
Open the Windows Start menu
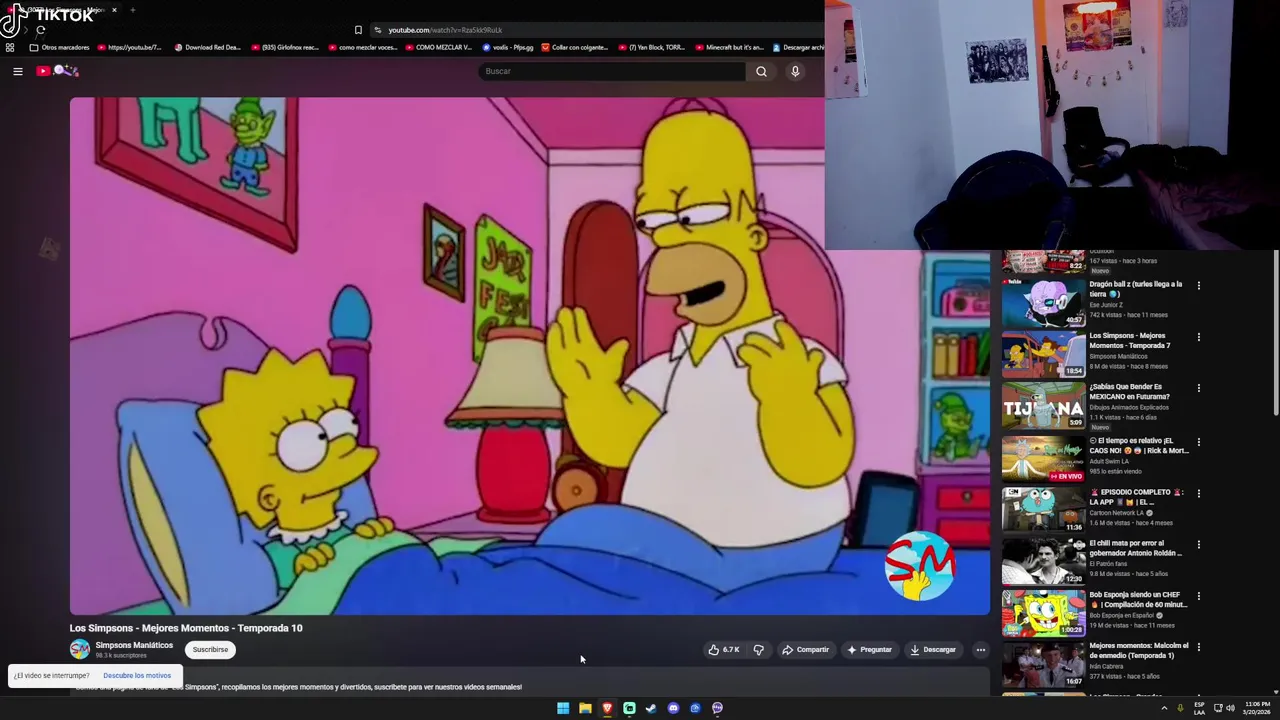coord(563,708)
